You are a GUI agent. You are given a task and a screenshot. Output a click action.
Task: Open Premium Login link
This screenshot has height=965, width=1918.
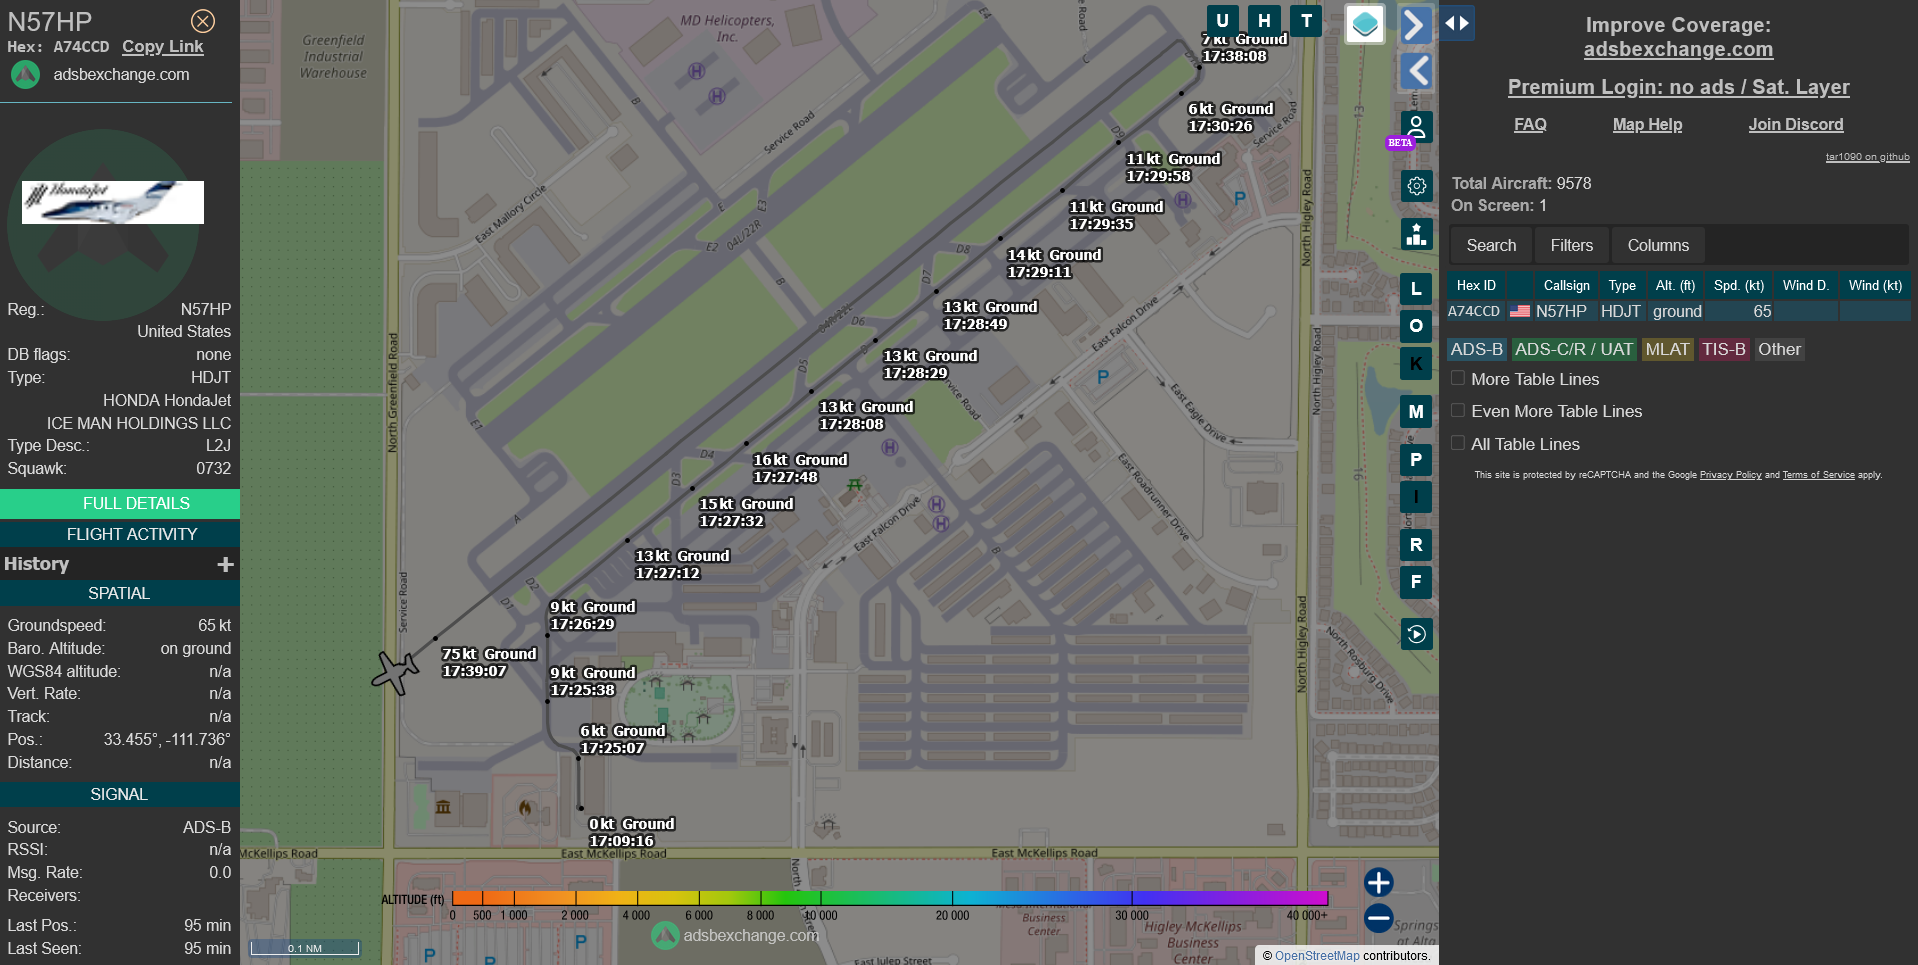1679,87
